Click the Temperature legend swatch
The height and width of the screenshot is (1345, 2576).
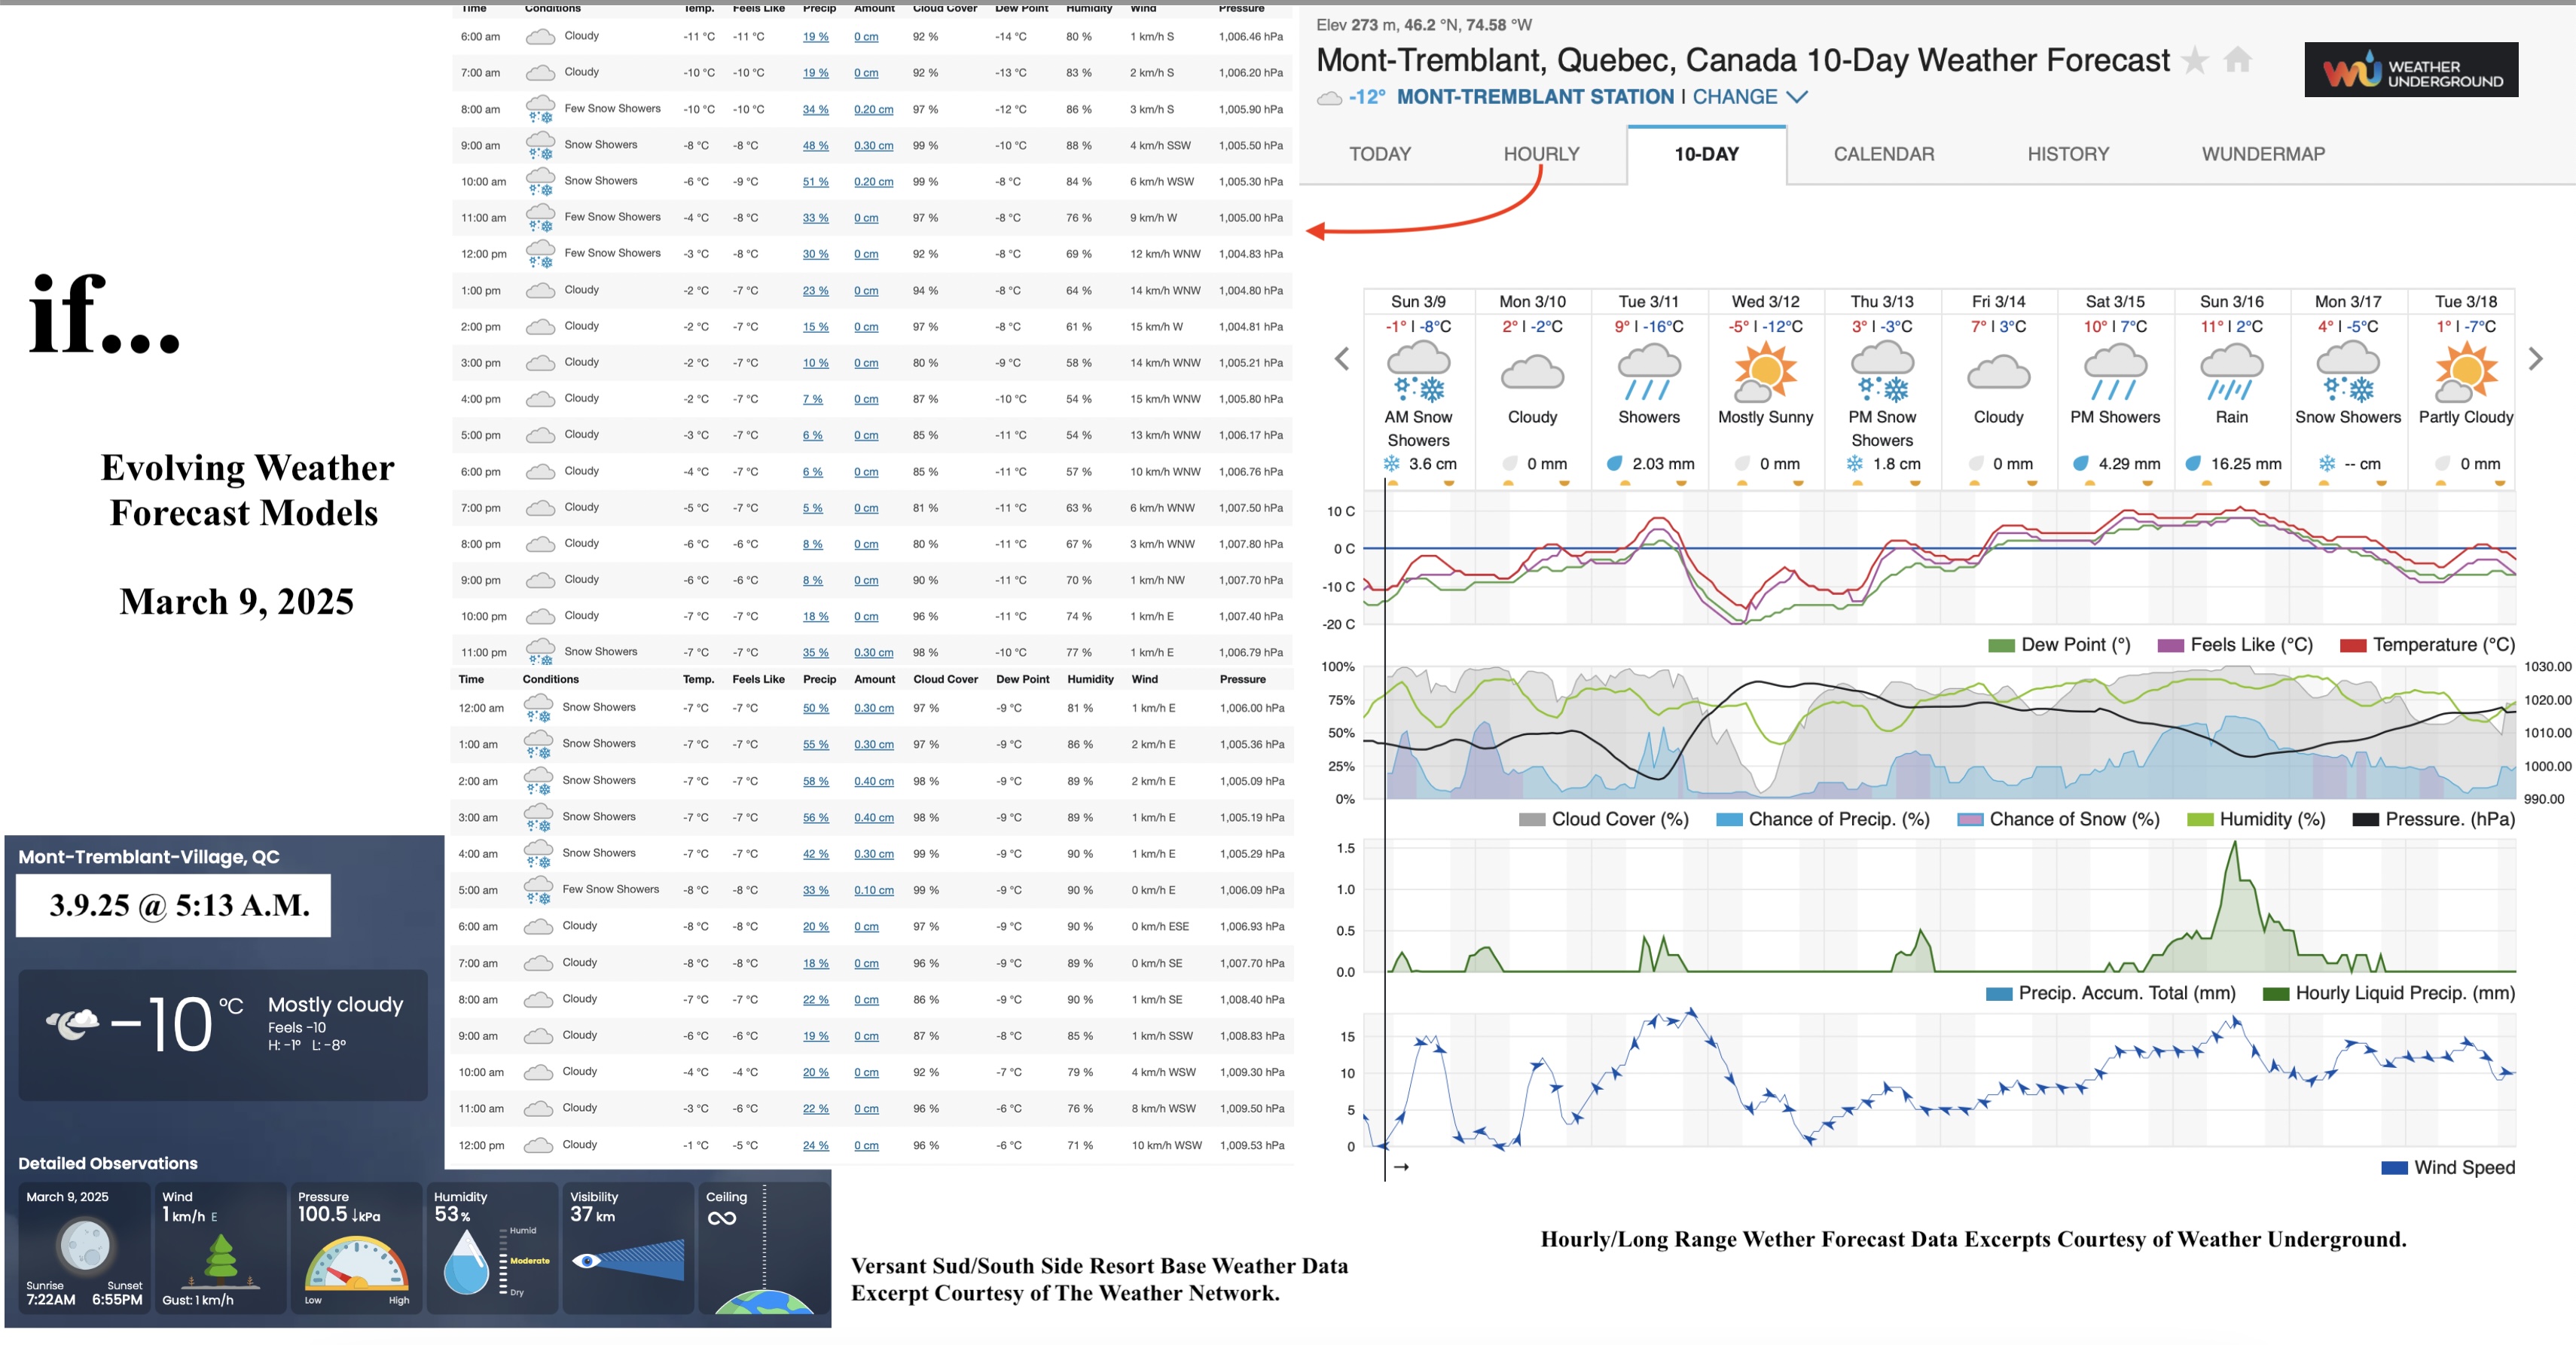pyautogui.click(x=2353, y=645)
